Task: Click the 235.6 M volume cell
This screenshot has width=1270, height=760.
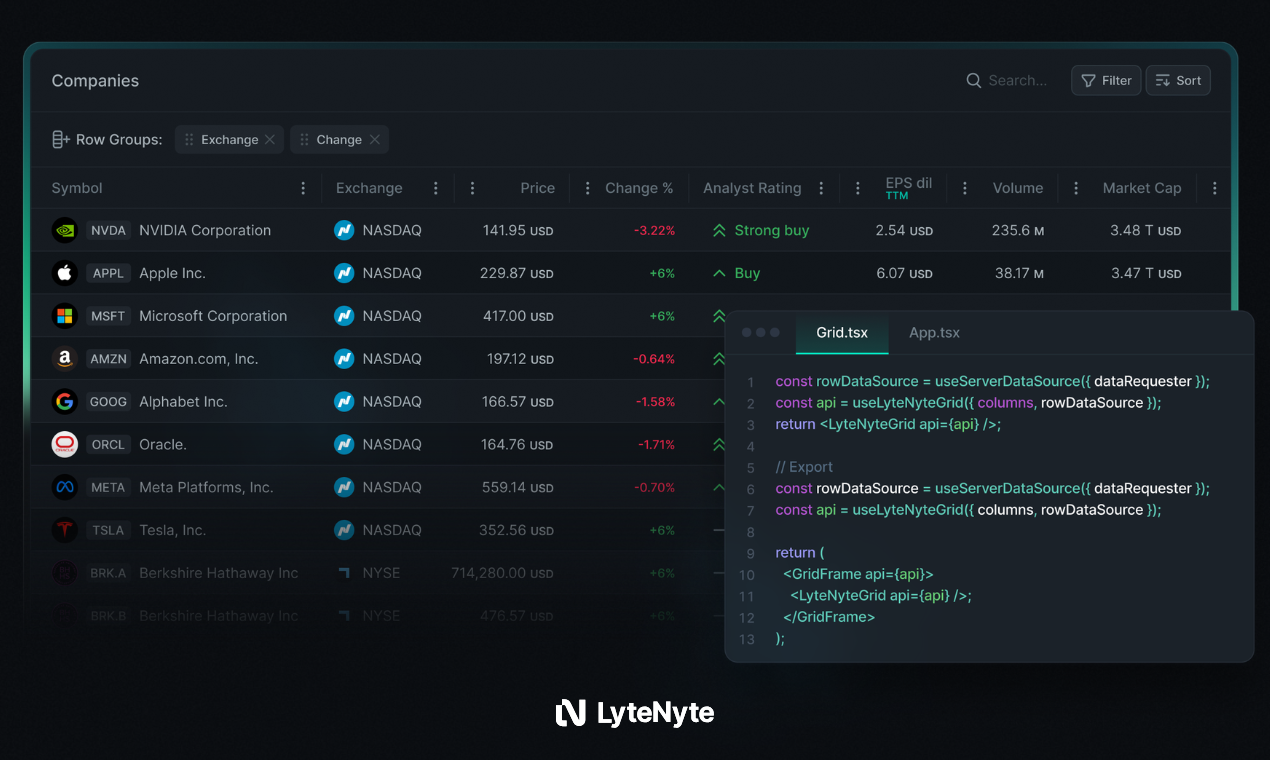Action: pyautogui.click(x=1018, y=231)
